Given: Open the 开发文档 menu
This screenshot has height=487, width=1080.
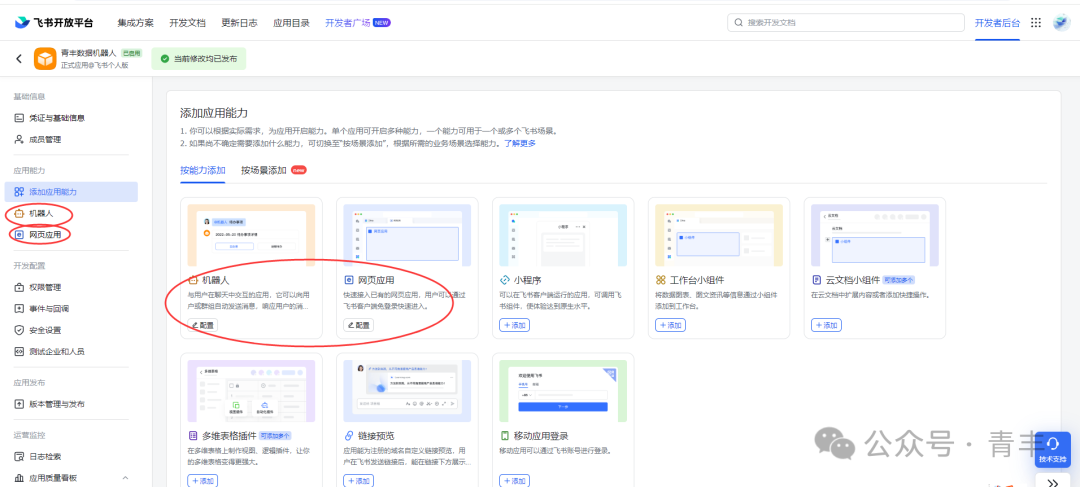Looking at the screenshot, I should [187, 23].
